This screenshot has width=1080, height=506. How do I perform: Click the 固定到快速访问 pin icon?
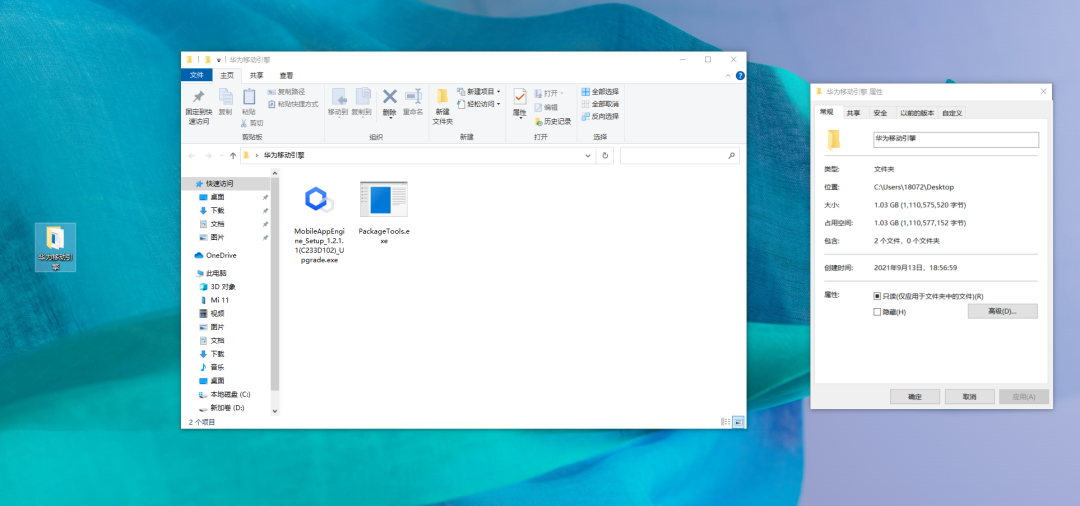point(198,98)
